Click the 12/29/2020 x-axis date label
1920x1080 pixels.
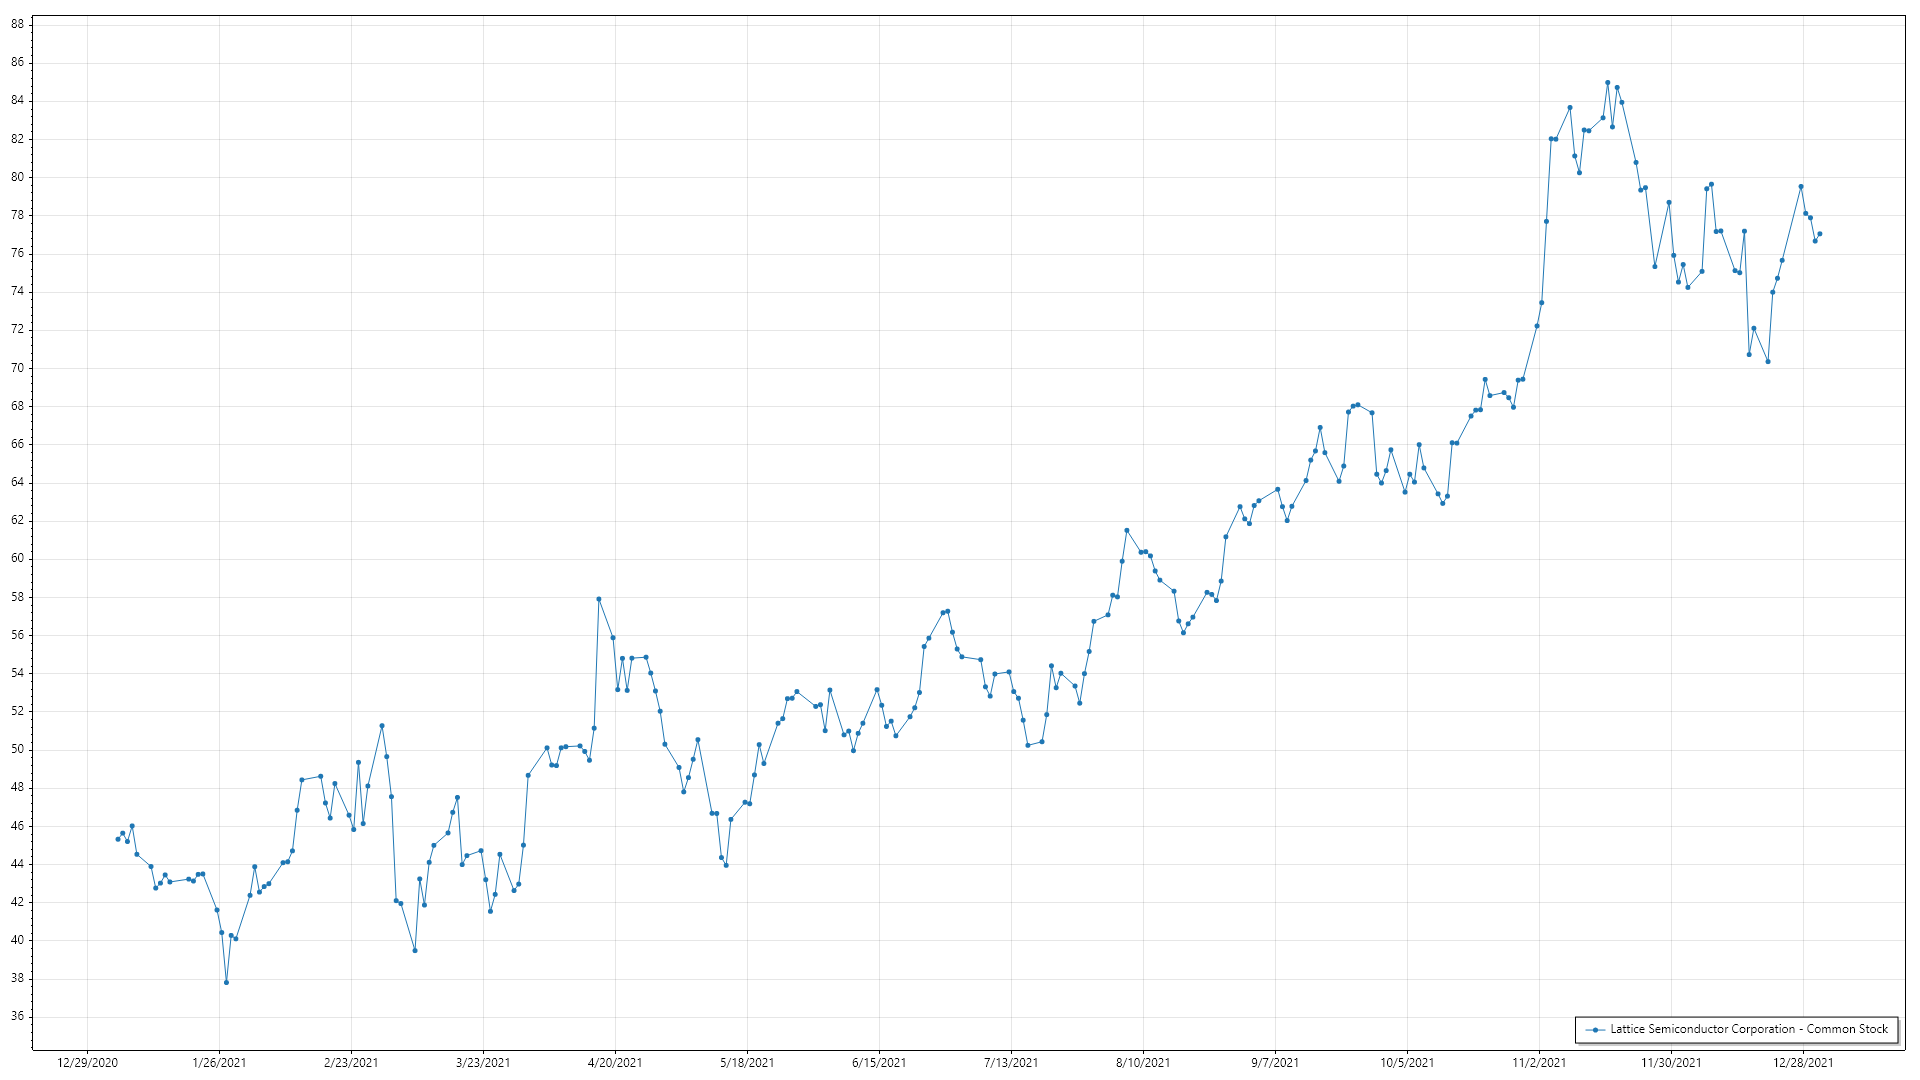click(87, 1063)
